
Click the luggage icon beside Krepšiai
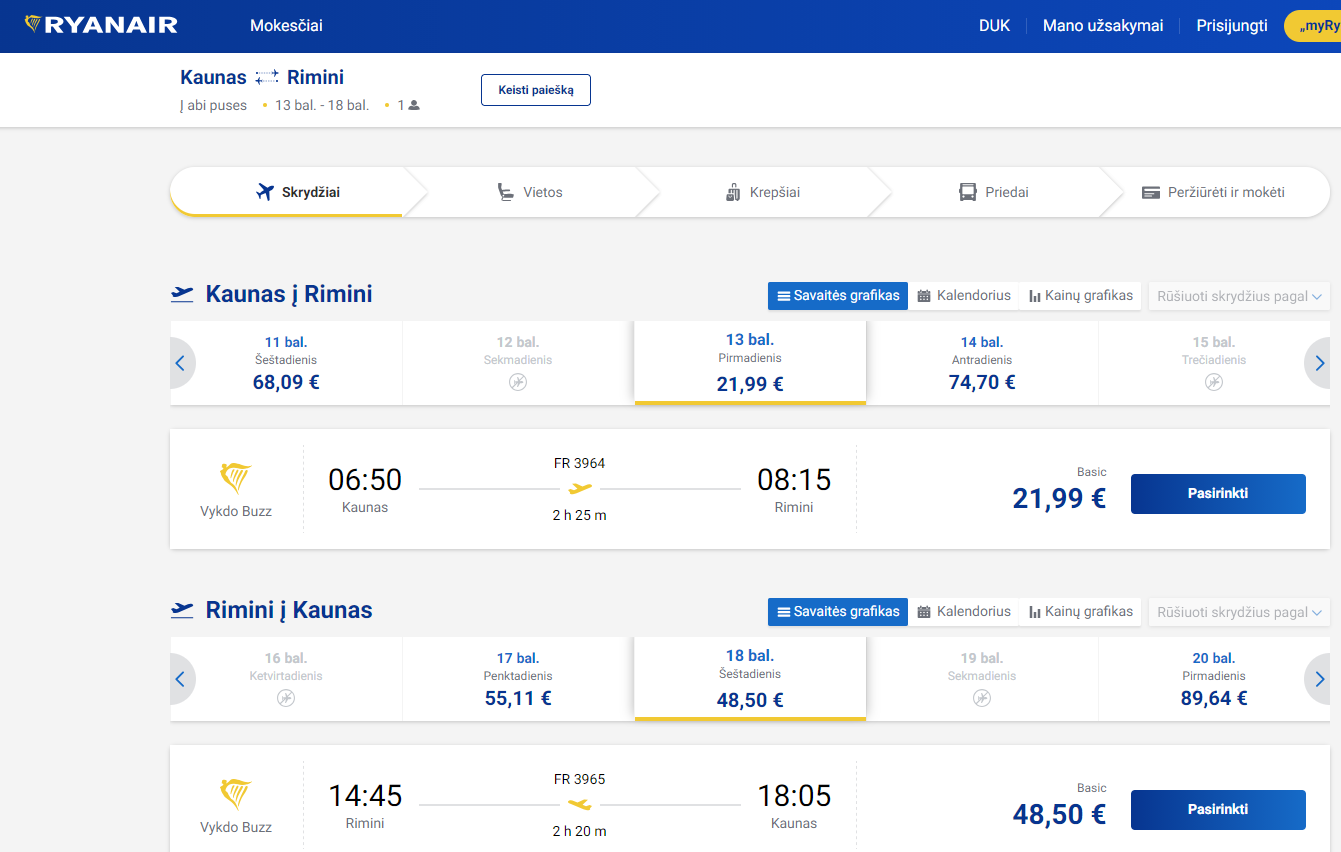733,192
